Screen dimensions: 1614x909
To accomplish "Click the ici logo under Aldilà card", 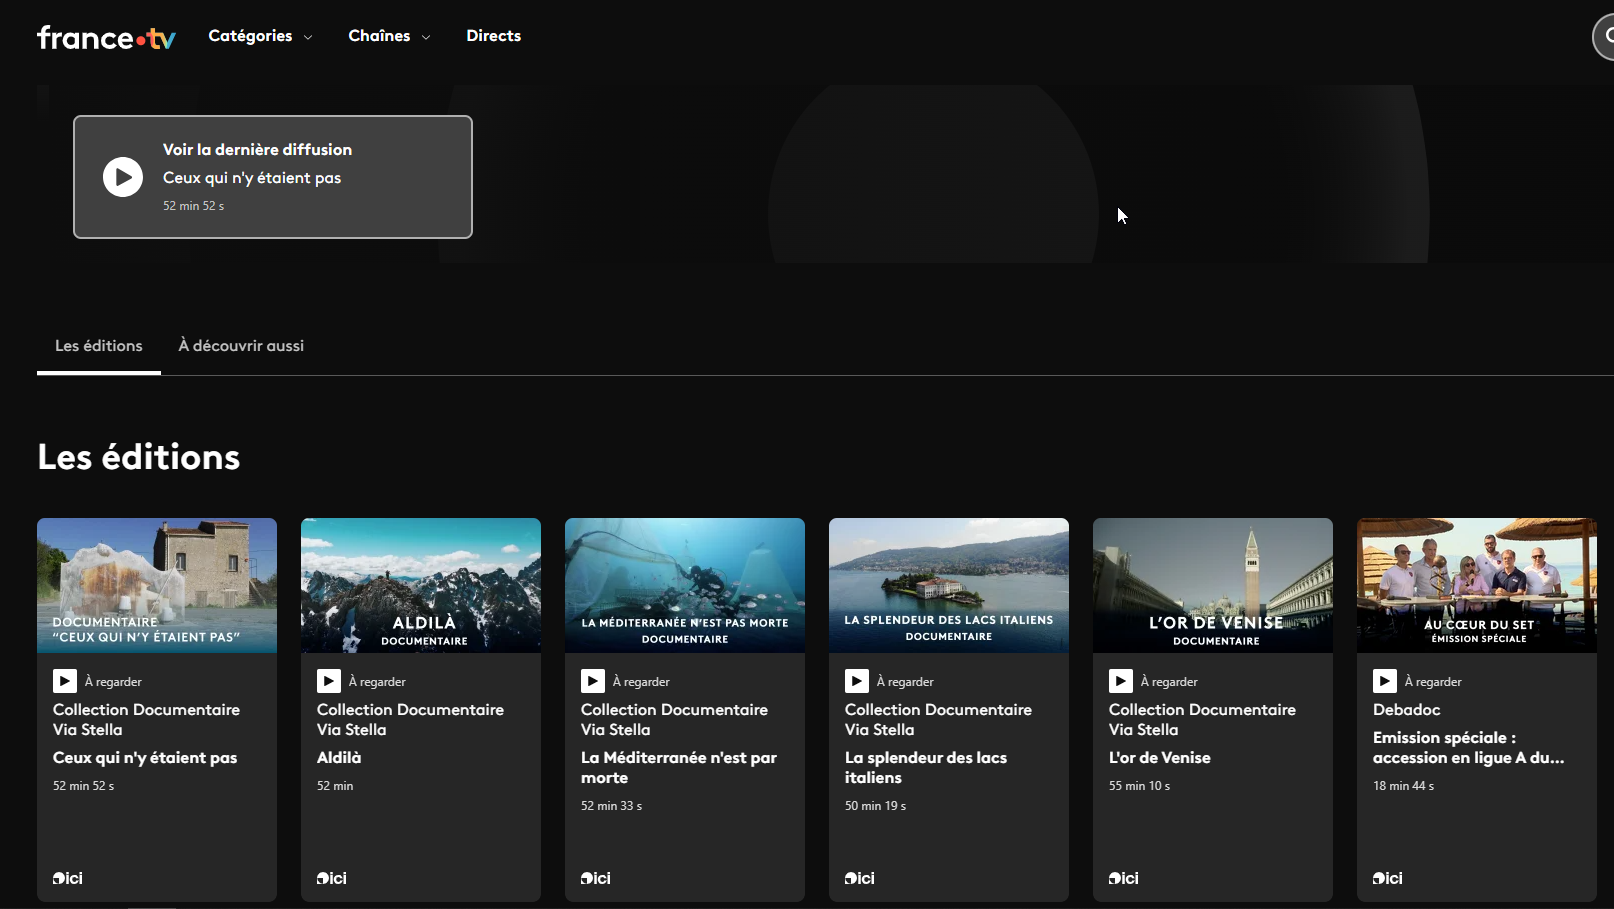I will pos(332,878).
